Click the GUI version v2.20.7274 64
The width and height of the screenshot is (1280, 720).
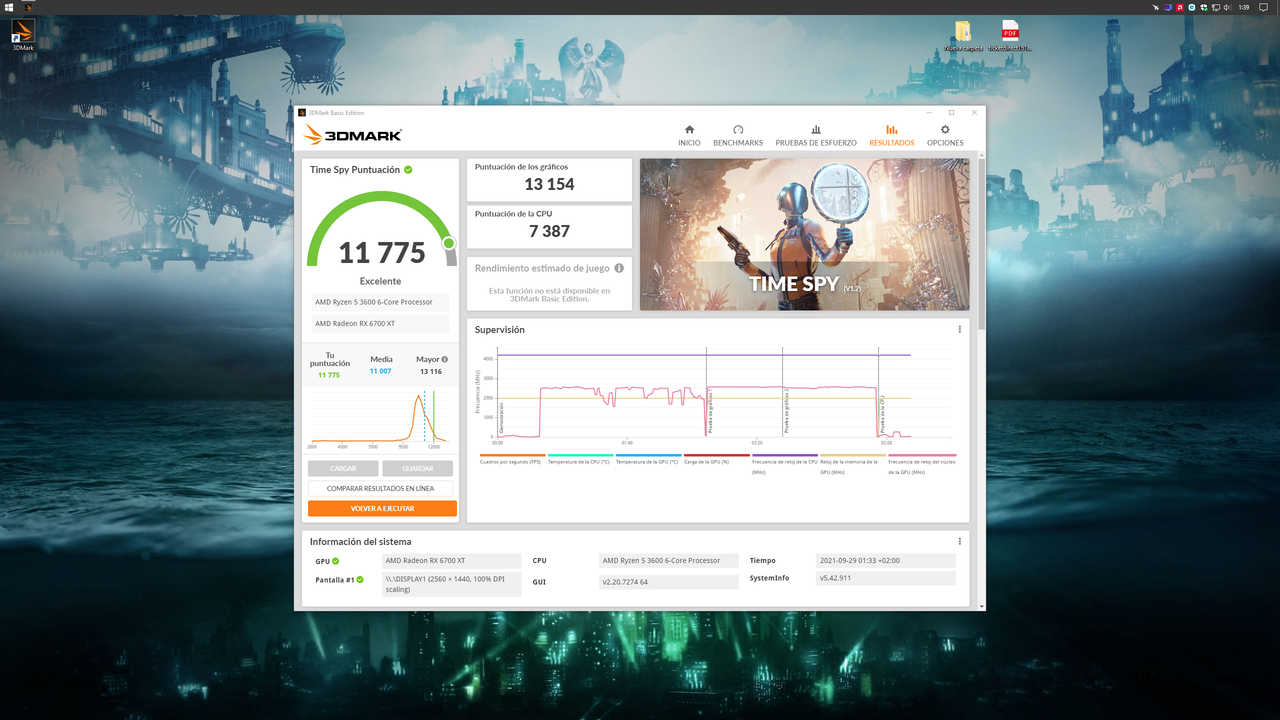click(x=669, y=582)
